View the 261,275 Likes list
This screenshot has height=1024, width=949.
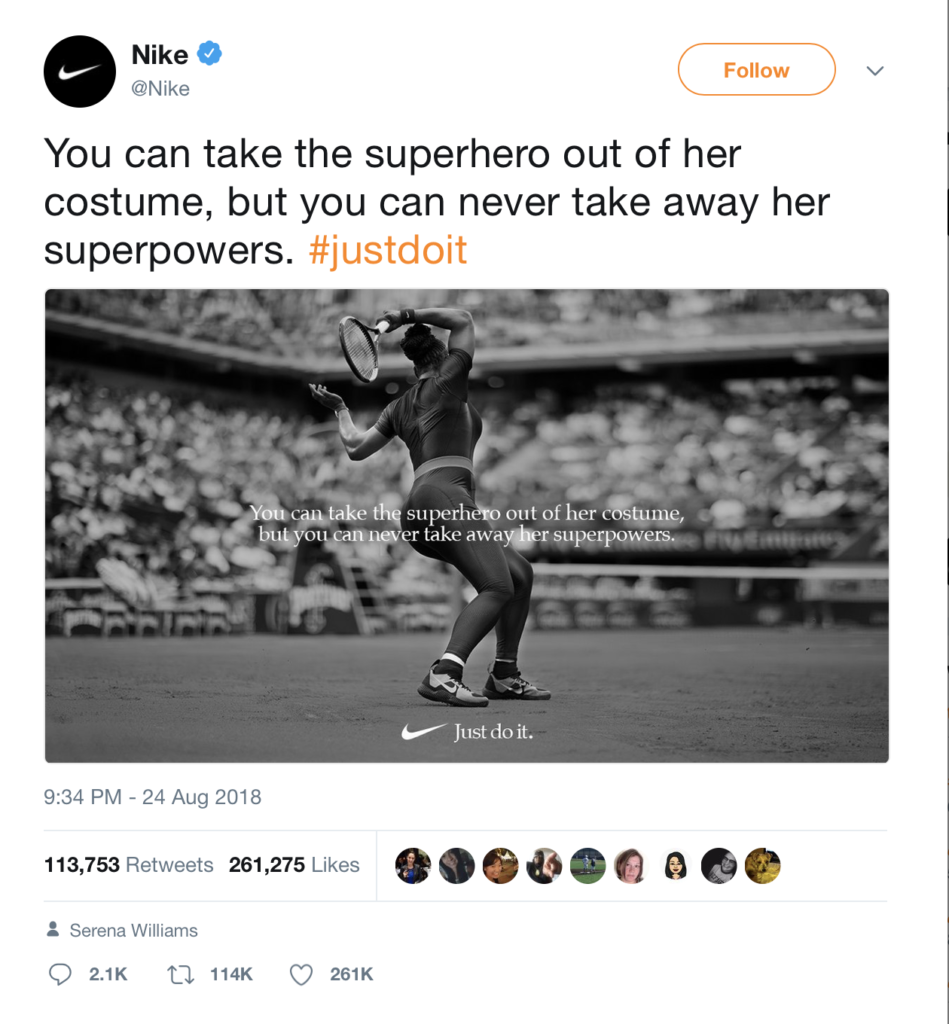(294, 865)
